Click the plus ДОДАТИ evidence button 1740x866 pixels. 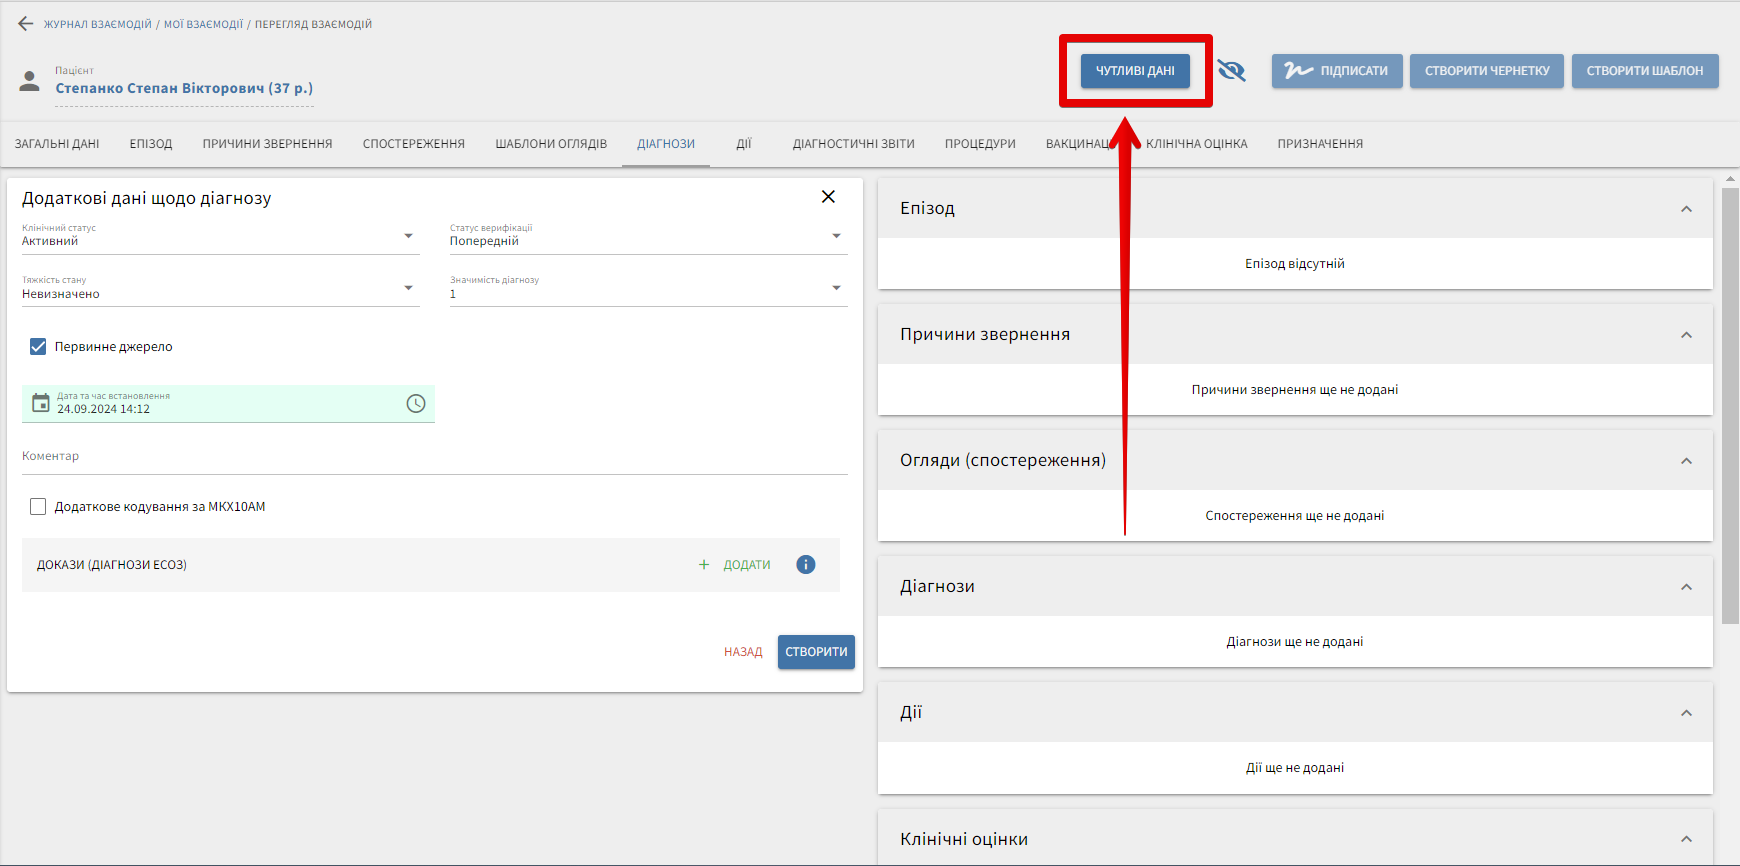click(735, 565)
